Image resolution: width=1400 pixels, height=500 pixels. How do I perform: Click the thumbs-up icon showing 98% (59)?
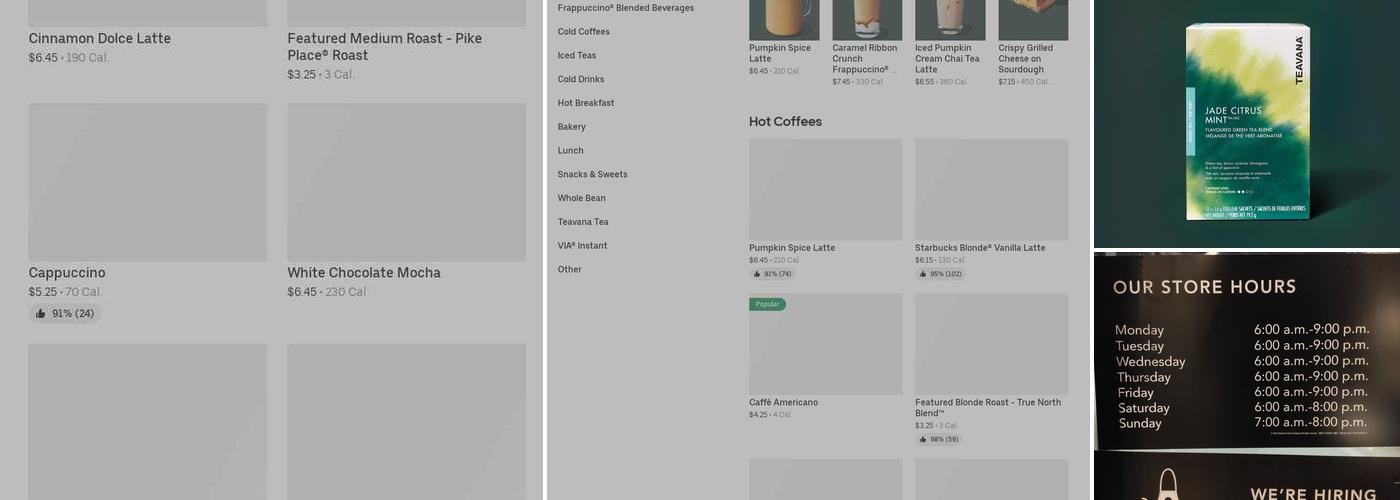[922, 439]
